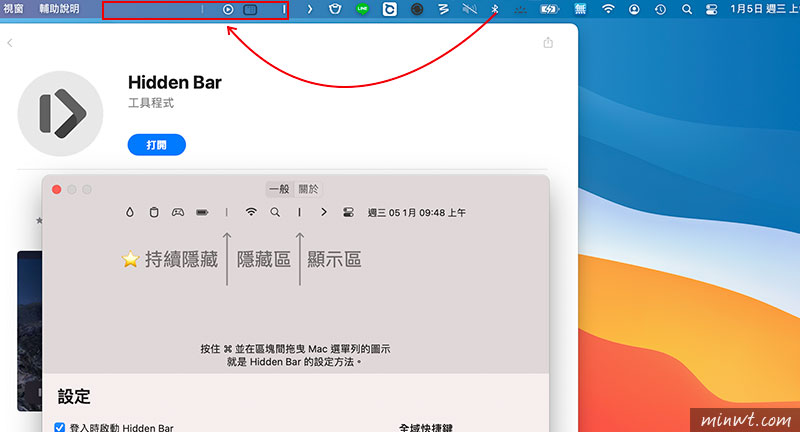Click the Hidden Bar chevron in menu bar

click(x=310, y=9)
